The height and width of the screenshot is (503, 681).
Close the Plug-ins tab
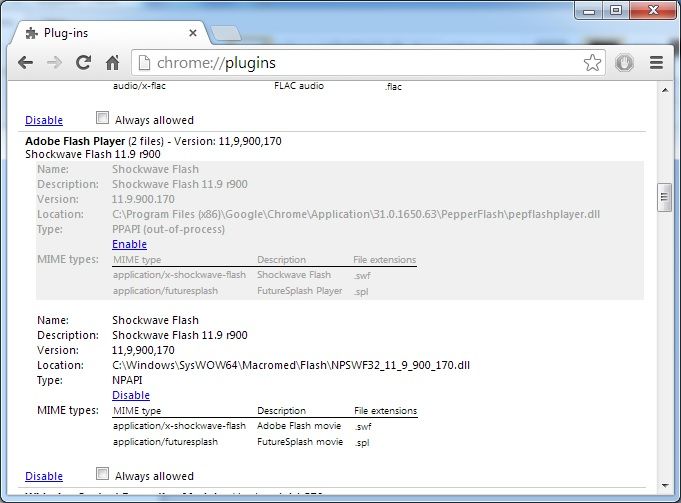193,33
